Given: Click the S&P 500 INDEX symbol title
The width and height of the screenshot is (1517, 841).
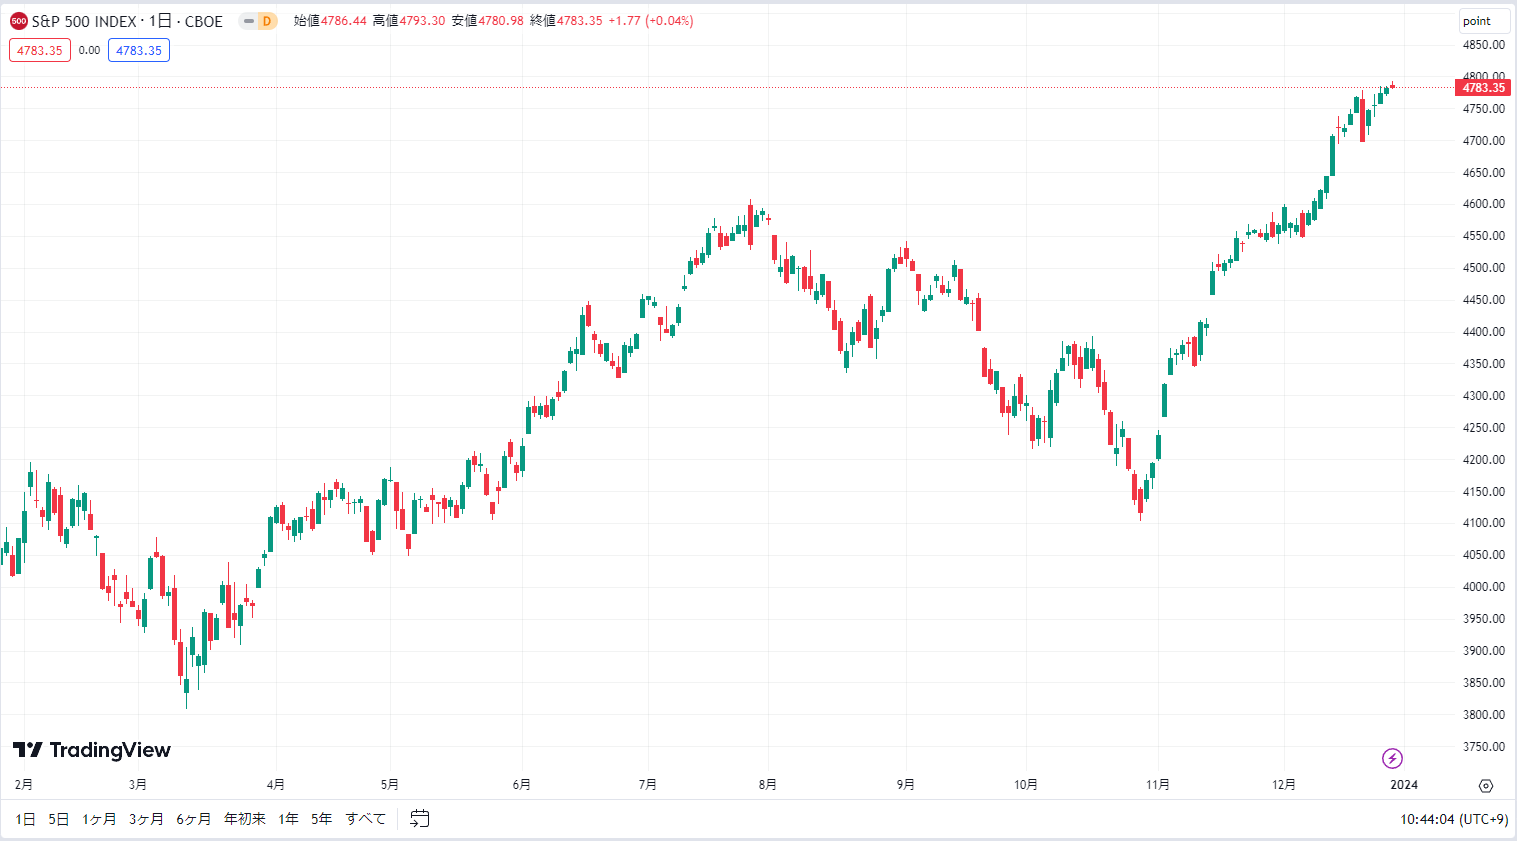Looking at the screenshot, I should tap(127, 21).
